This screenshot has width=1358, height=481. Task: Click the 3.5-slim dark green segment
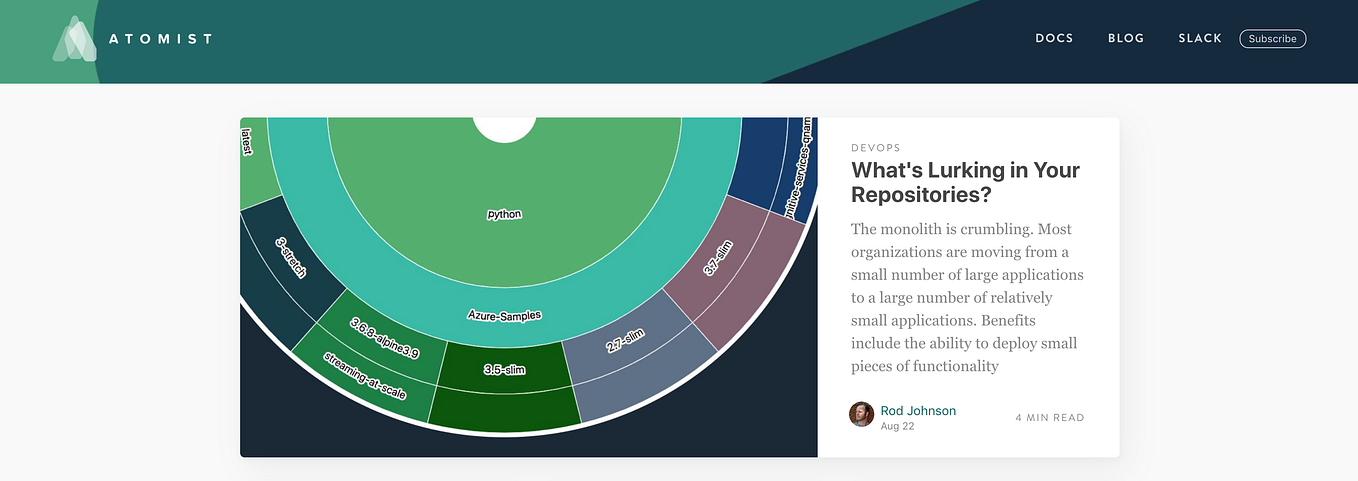pyautogui.click(x=504, y=370)
